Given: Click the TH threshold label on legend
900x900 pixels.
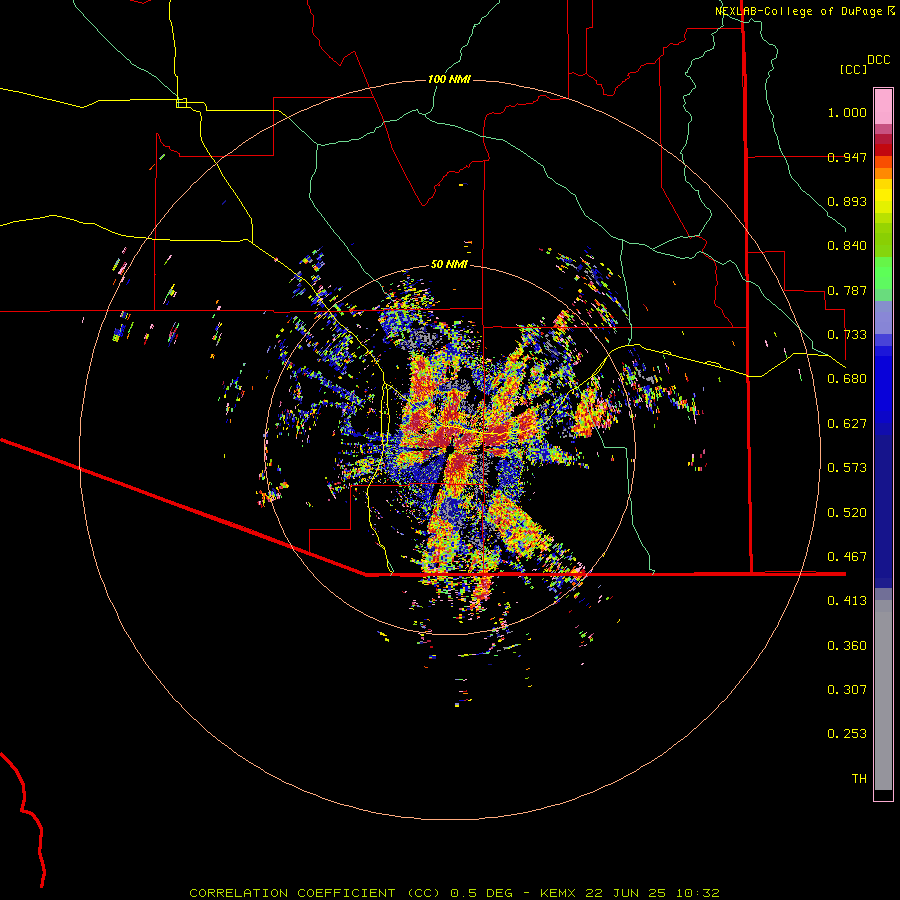Looking at the screenshot, I should (859, 779).
